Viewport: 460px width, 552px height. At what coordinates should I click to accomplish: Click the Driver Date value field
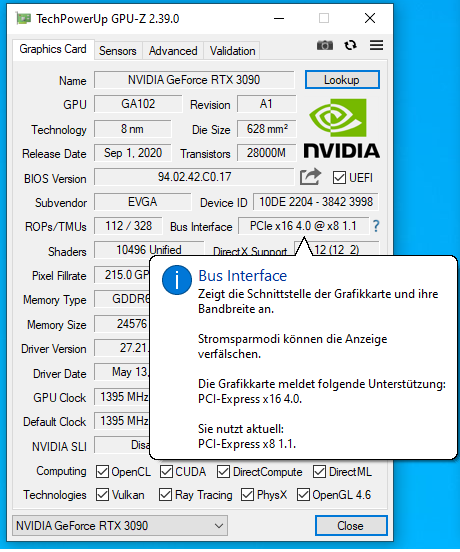point(122,372)
